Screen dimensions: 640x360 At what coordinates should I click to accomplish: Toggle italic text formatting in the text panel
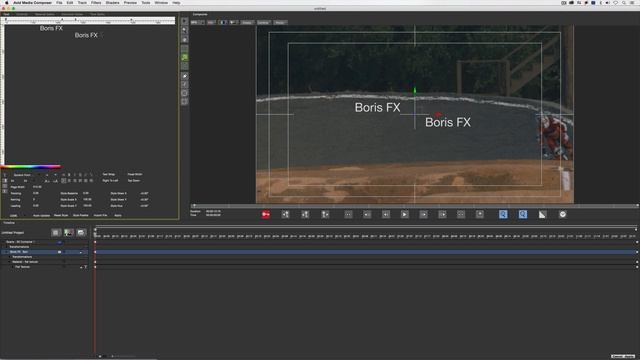[75, 175]
